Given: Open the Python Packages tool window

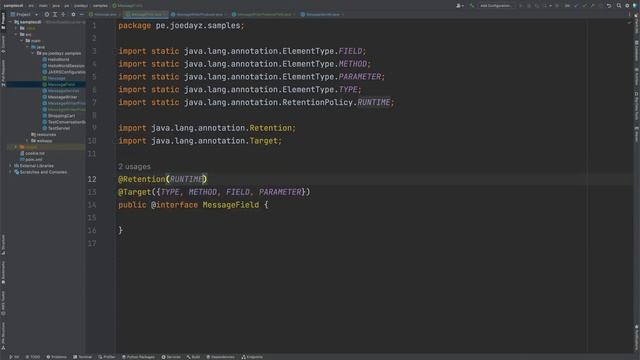Looking at the screenshot, I should click(138, 357).
